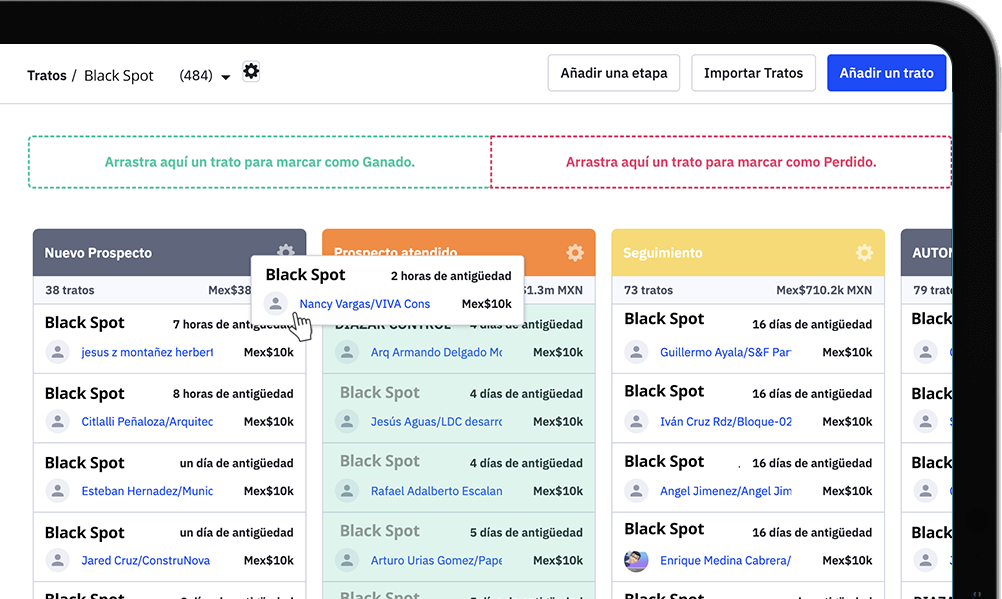Click avatar icon beside Nancy Vargas/VIVA Cons
This screenshot has width=1002, height=599.
click(275, 304)
